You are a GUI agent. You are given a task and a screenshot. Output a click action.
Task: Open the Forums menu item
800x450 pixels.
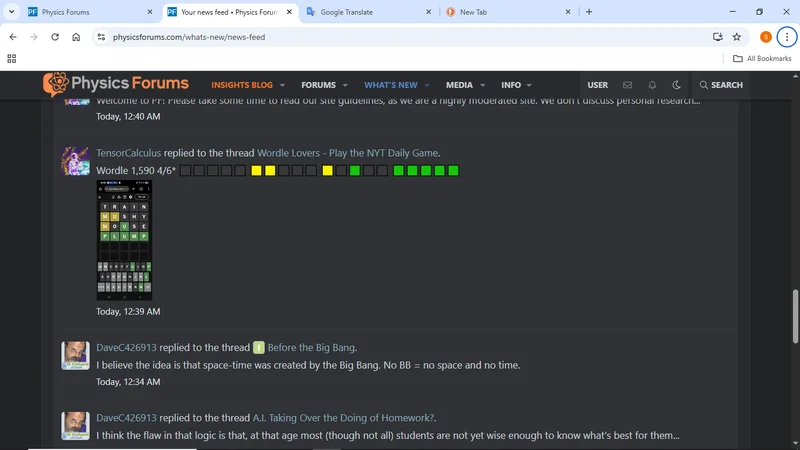[318, 85]
